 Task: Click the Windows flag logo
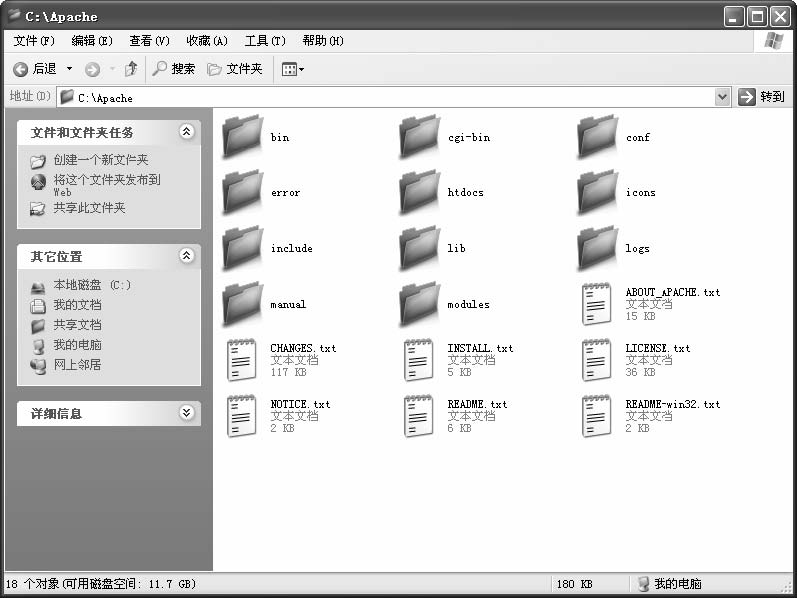point(773,41)
